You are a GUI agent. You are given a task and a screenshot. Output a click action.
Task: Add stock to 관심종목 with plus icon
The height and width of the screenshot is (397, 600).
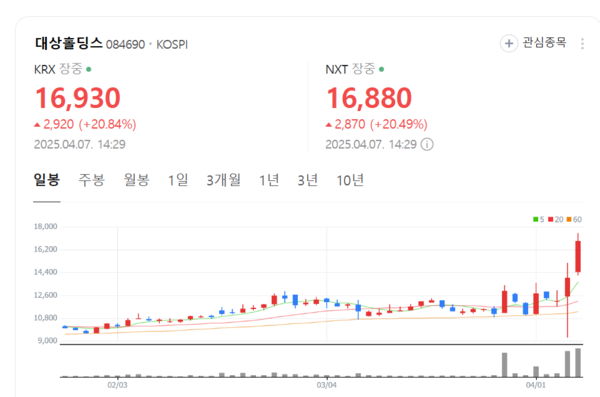click(x=509, y=43)
